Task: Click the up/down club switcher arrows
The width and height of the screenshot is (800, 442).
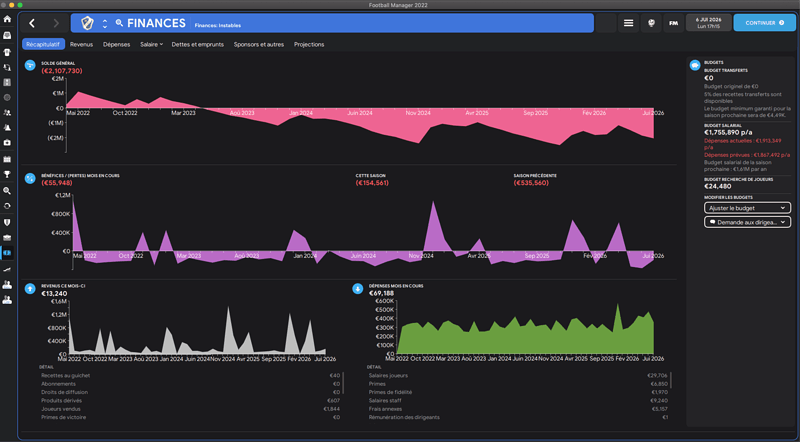Action: [106, 22]
